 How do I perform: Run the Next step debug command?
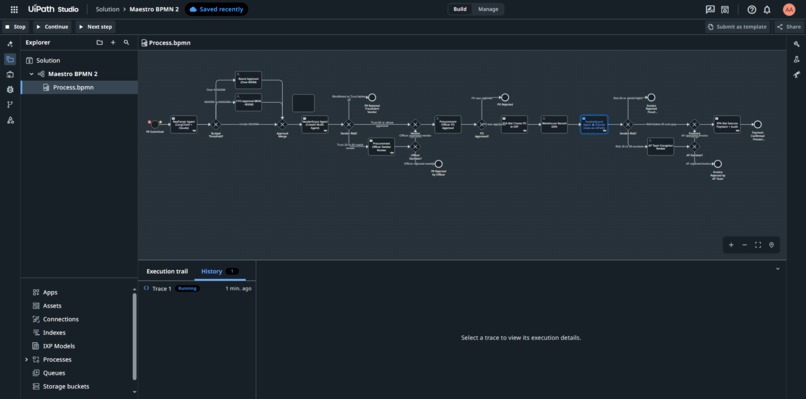(96, 27)
